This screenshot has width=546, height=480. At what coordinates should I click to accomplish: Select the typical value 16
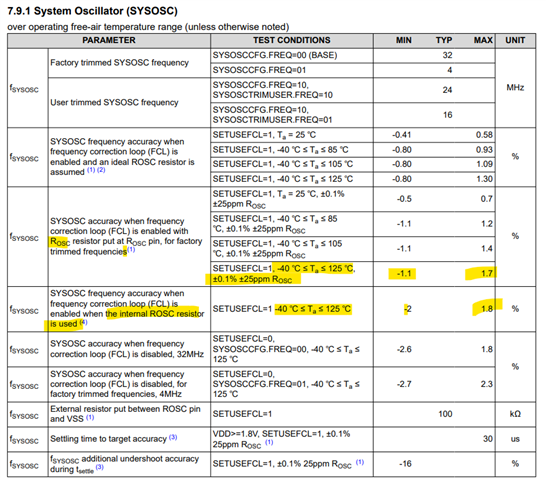tap(447, 115)
